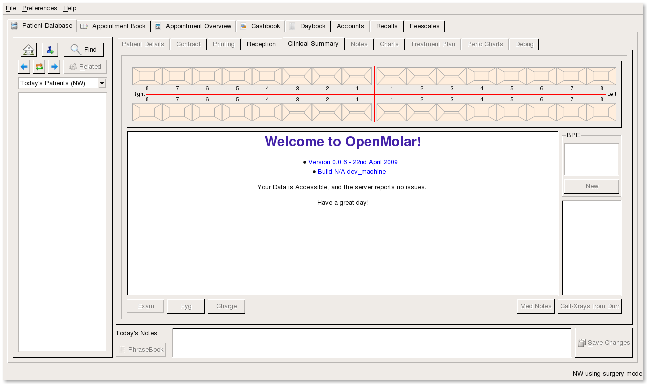This screenshot has height=384, width=647.
Task: Select lower right tooth 5 in chart
Action: [237, 112]
